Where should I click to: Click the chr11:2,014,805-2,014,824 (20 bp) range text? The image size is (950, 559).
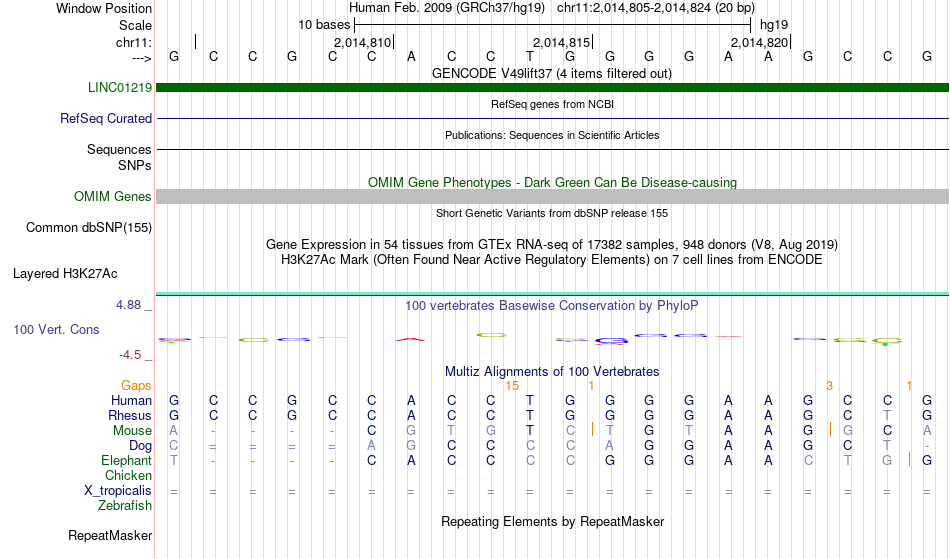656,8
